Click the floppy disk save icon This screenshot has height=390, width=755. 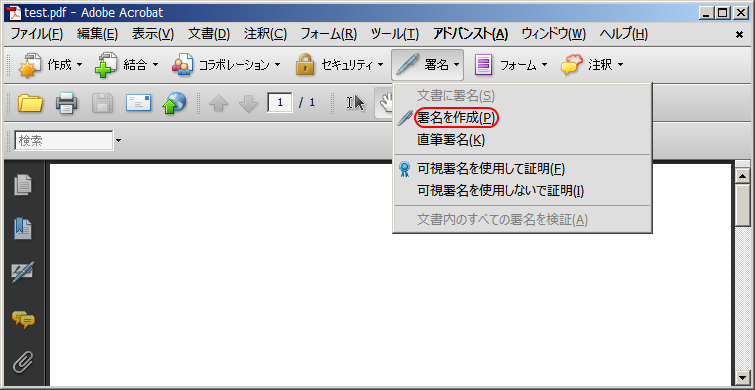[103, 103]
